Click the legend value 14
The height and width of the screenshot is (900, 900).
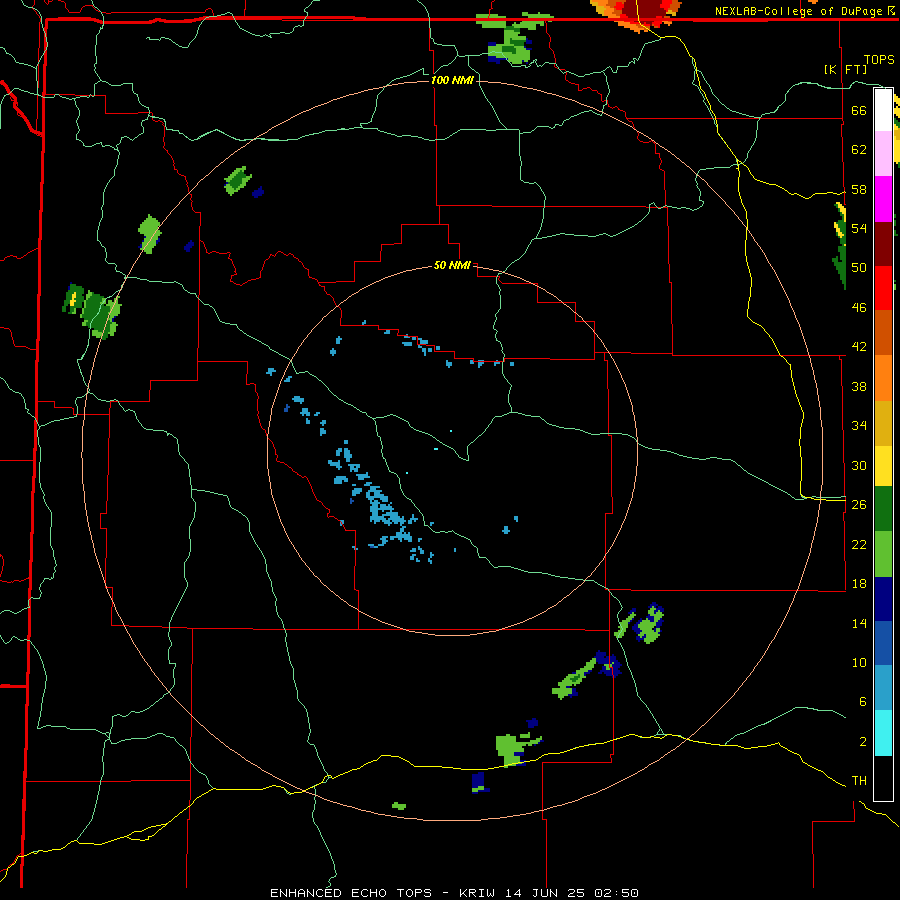(859, 623)
